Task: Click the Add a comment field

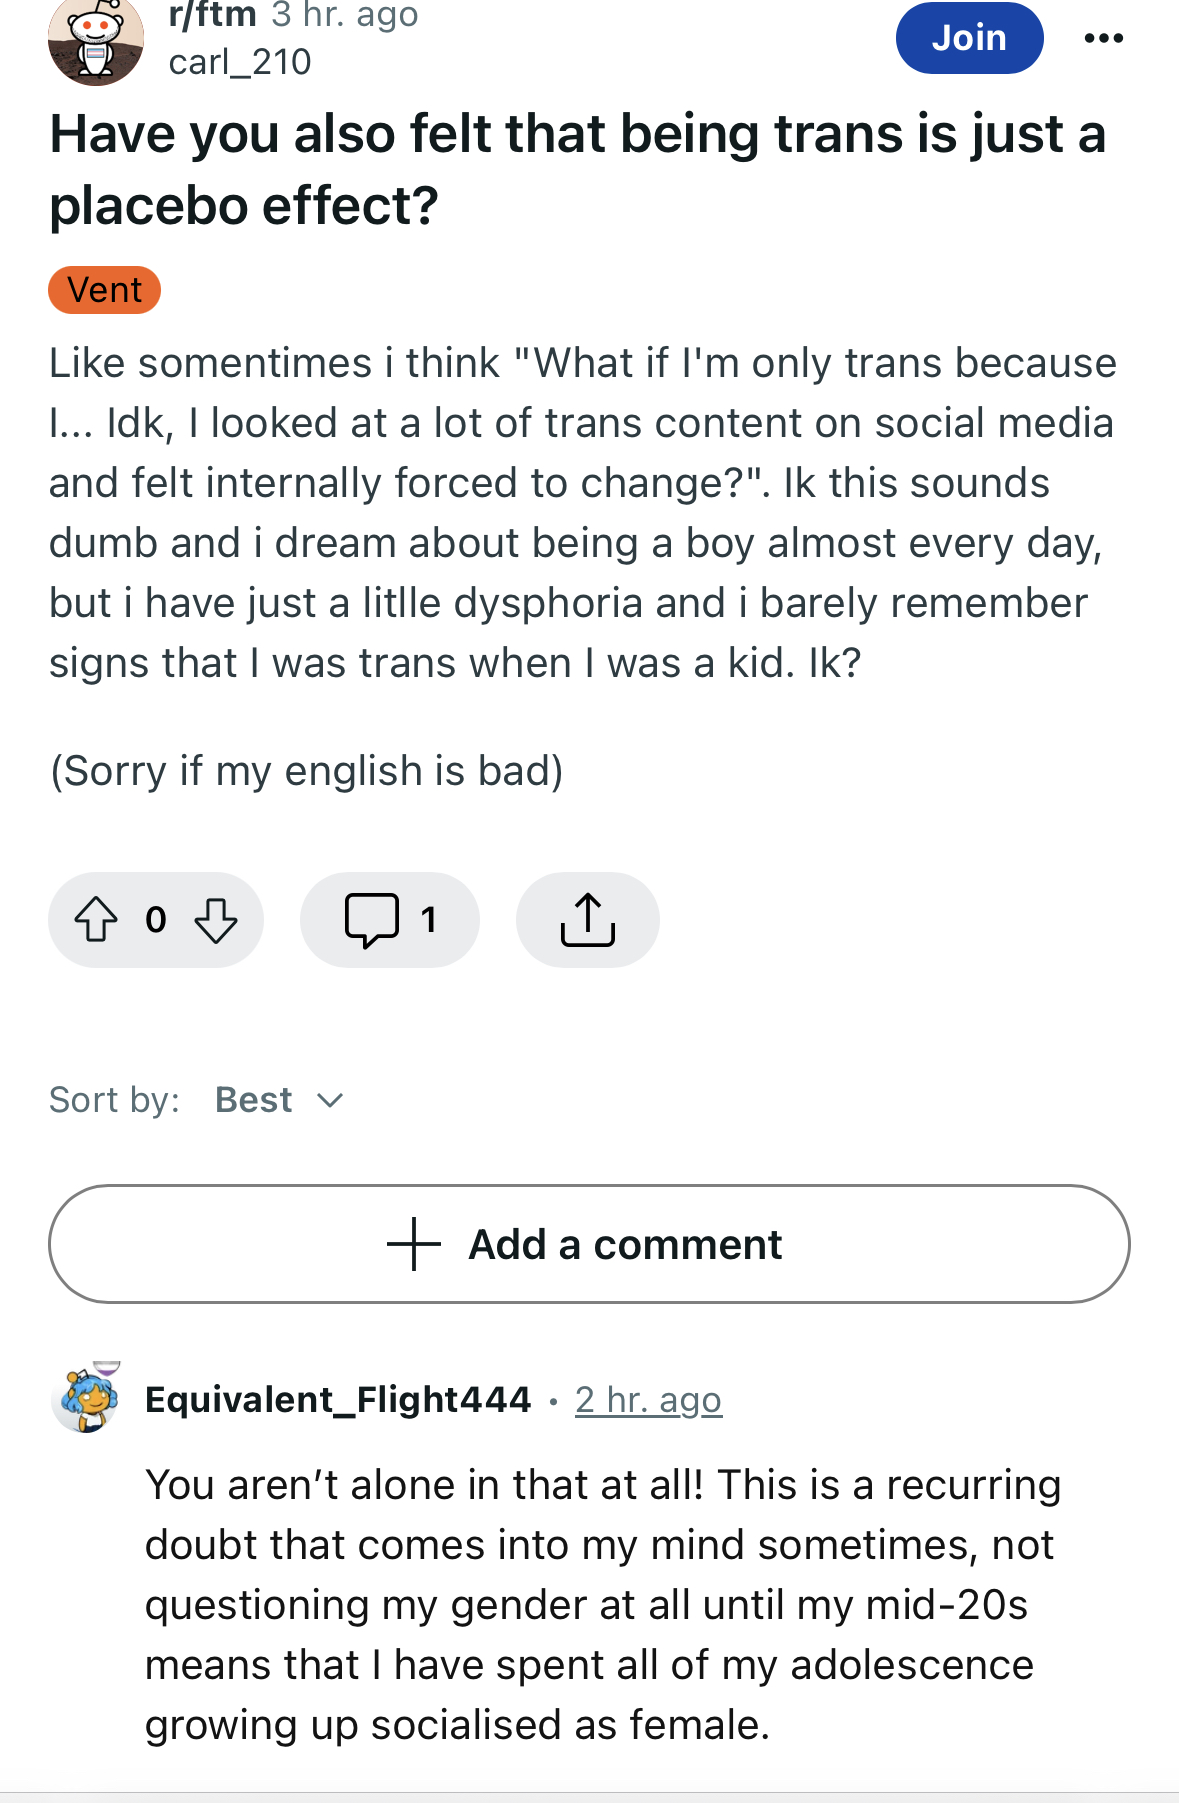Action: [589, 1244]
